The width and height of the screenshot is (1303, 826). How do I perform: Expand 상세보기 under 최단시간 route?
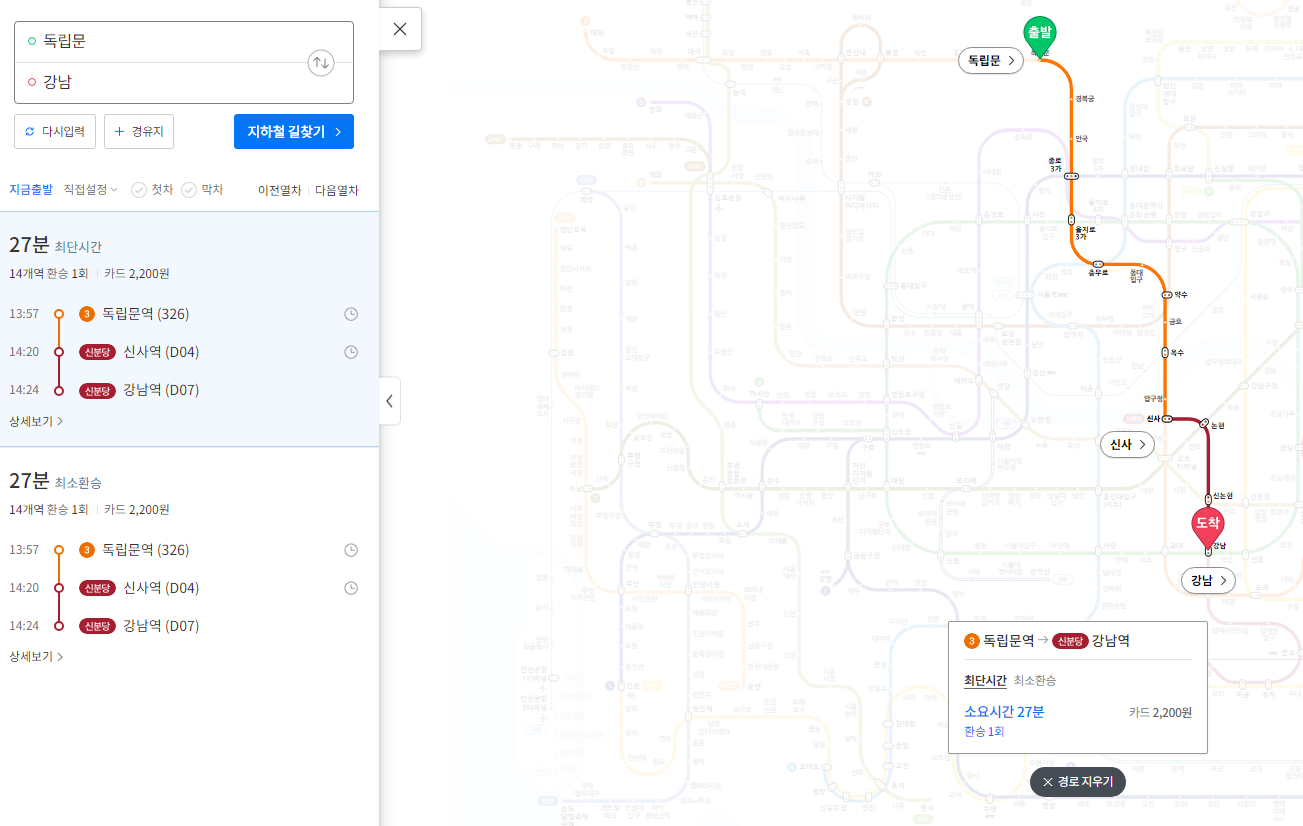click(x=36, y=421)
